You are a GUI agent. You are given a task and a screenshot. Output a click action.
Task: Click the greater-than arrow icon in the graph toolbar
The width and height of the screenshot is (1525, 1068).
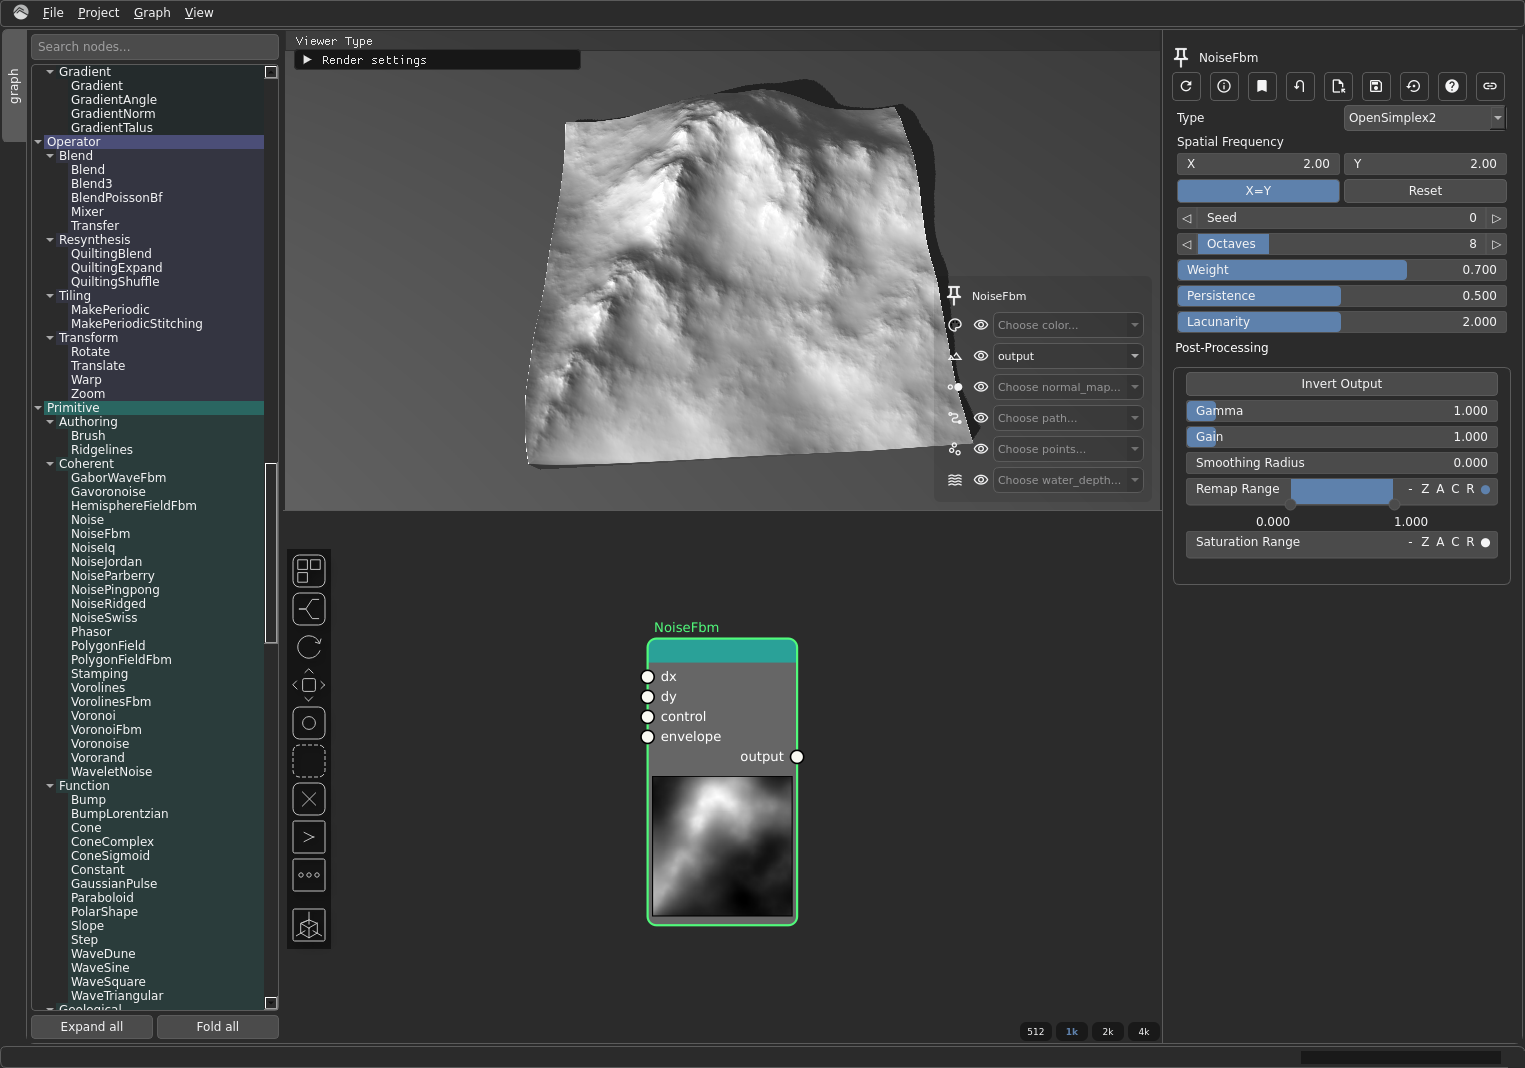[309, 837]
